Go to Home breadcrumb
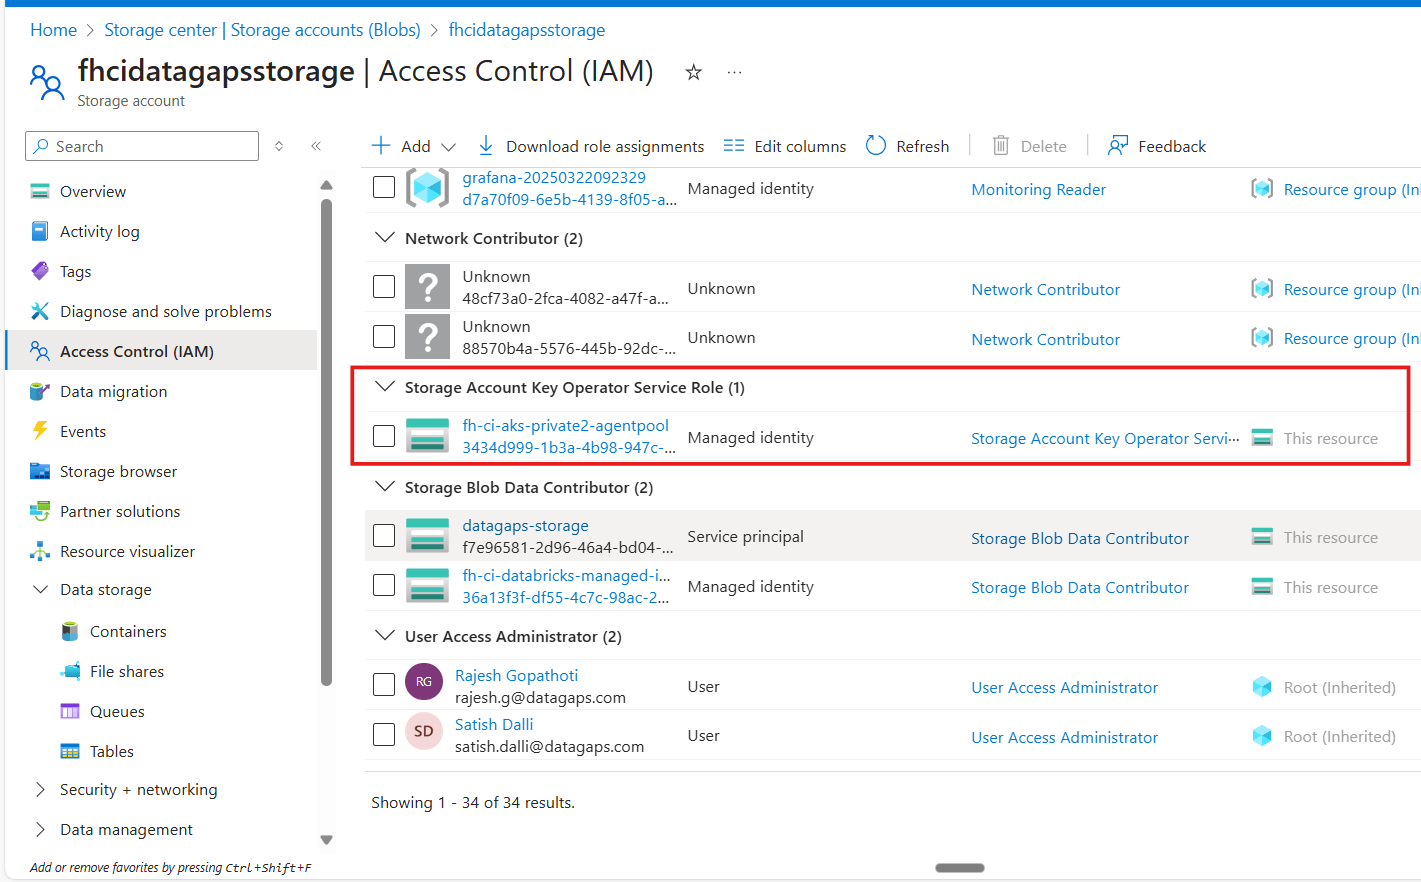 tap(53, 30)
